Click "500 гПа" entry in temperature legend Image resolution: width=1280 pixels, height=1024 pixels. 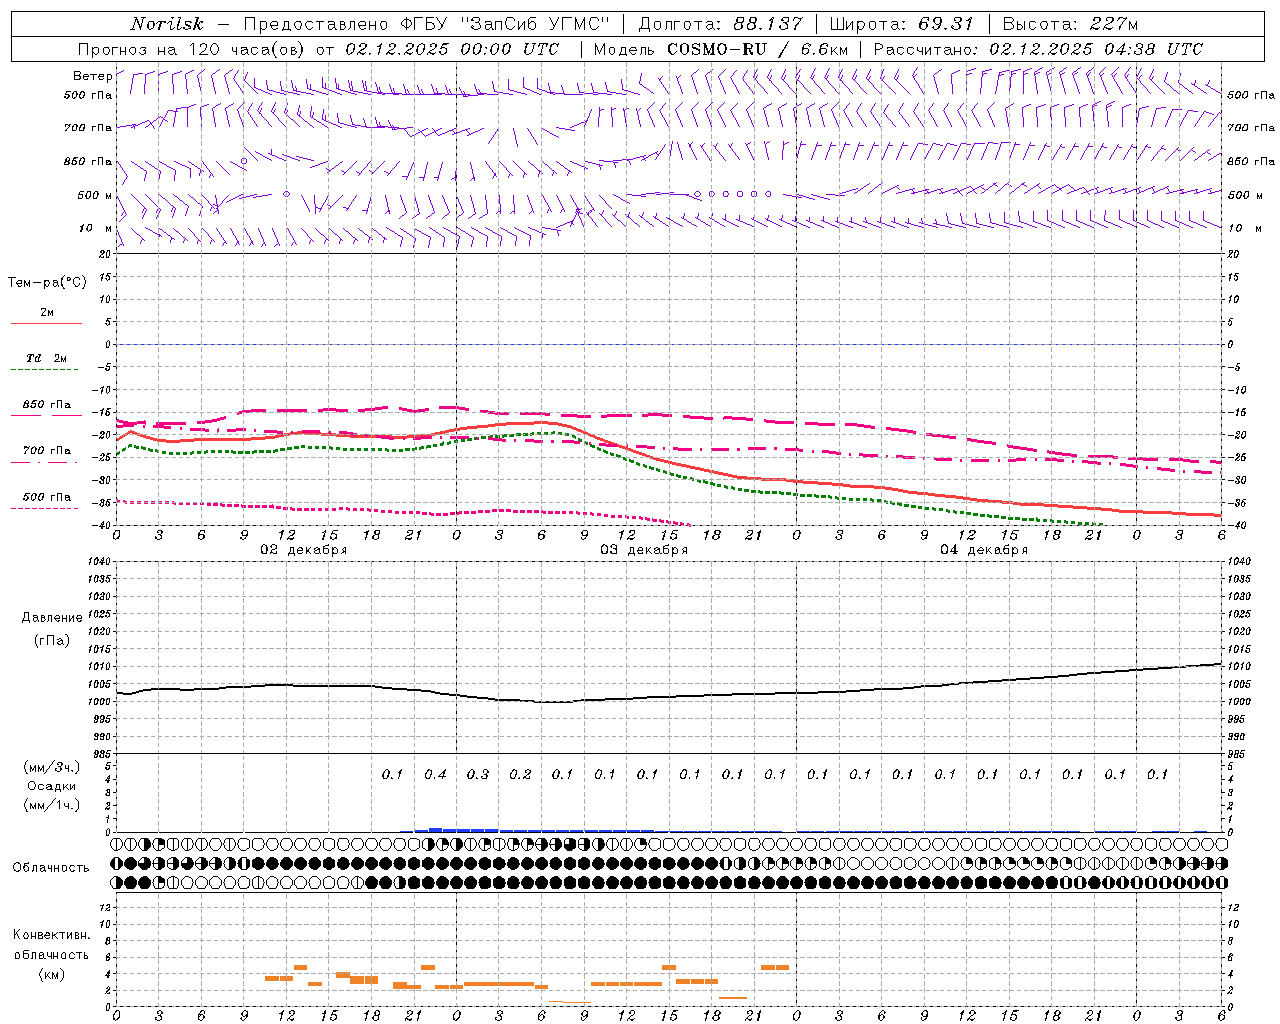point(47,497)
